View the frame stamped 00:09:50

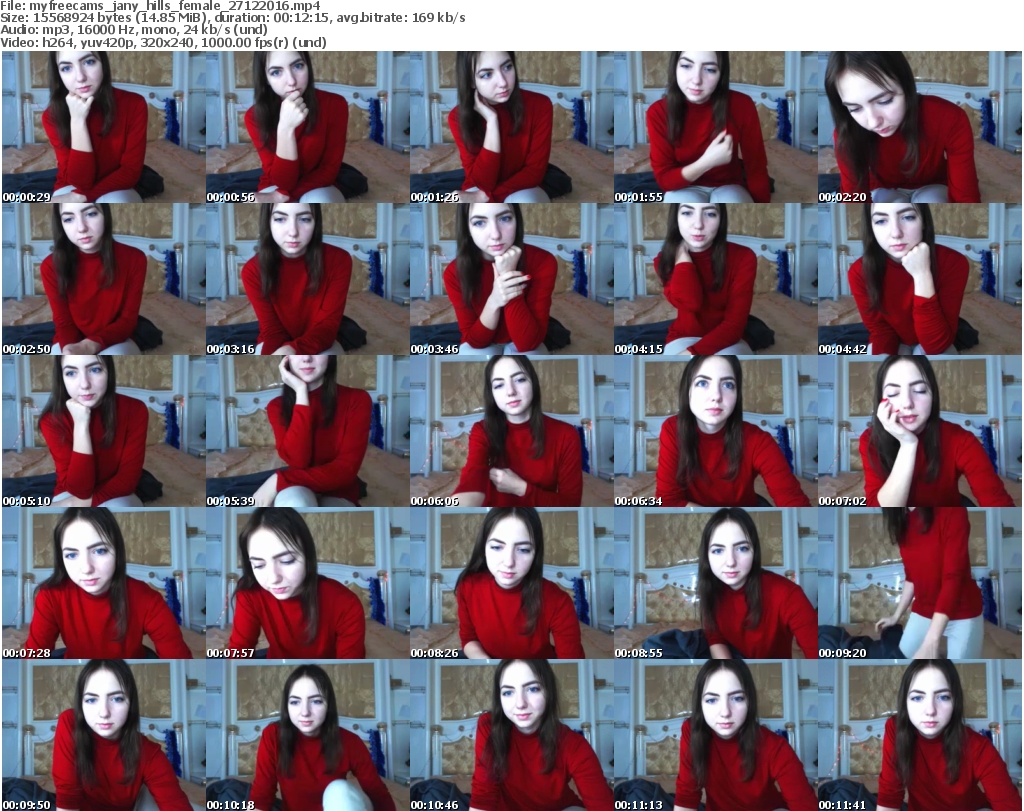(104, 735)
